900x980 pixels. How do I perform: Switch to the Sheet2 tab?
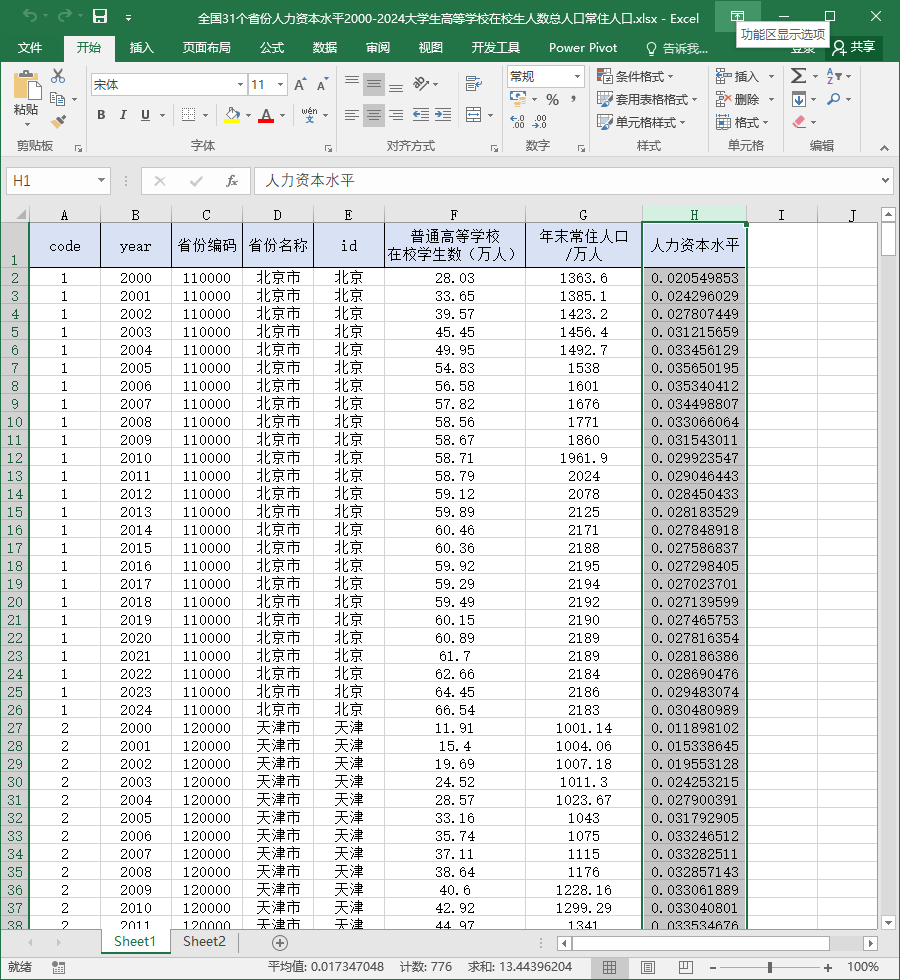coord(204,942)
